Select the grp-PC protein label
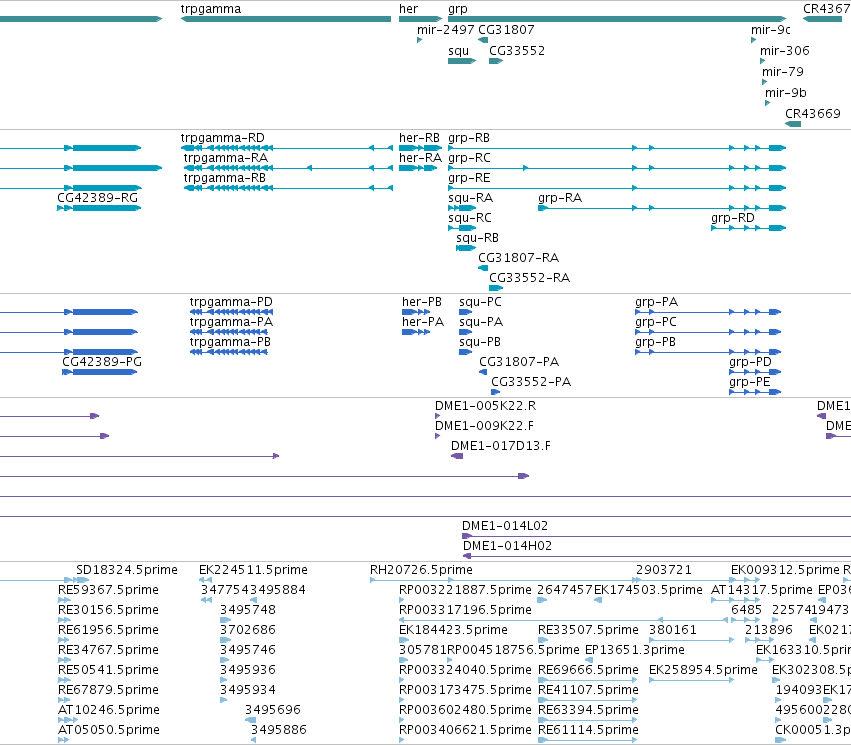This screenshot has height=745, width=851. point(656,322)
